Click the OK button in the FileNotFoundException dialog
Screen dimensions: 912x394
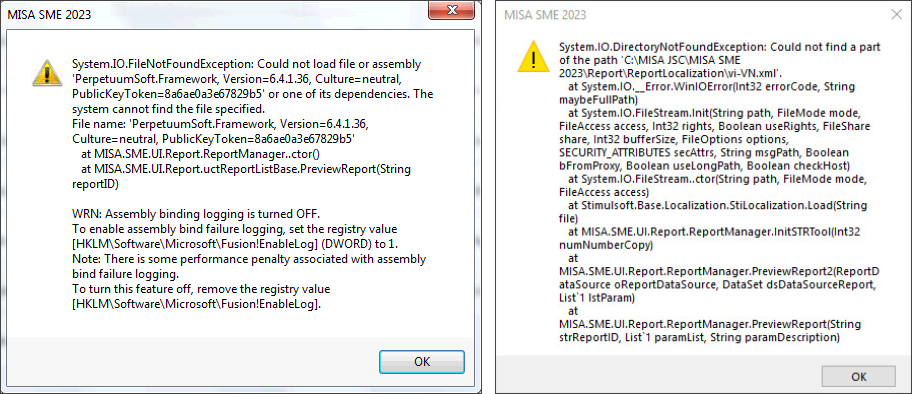point(422,361)
